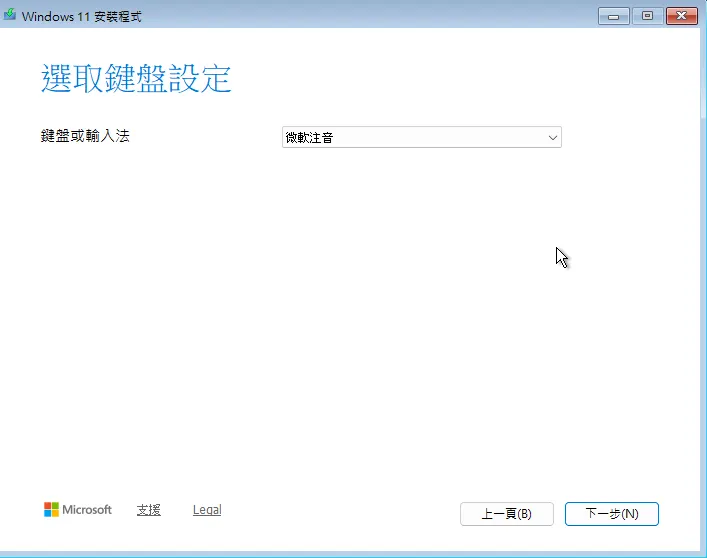Image resolution: width=707 pixels, height=558 pixels.
Task: Close the Windows 11 安裝程式 window
Action: pyautogui.click(x=682, y=16)
